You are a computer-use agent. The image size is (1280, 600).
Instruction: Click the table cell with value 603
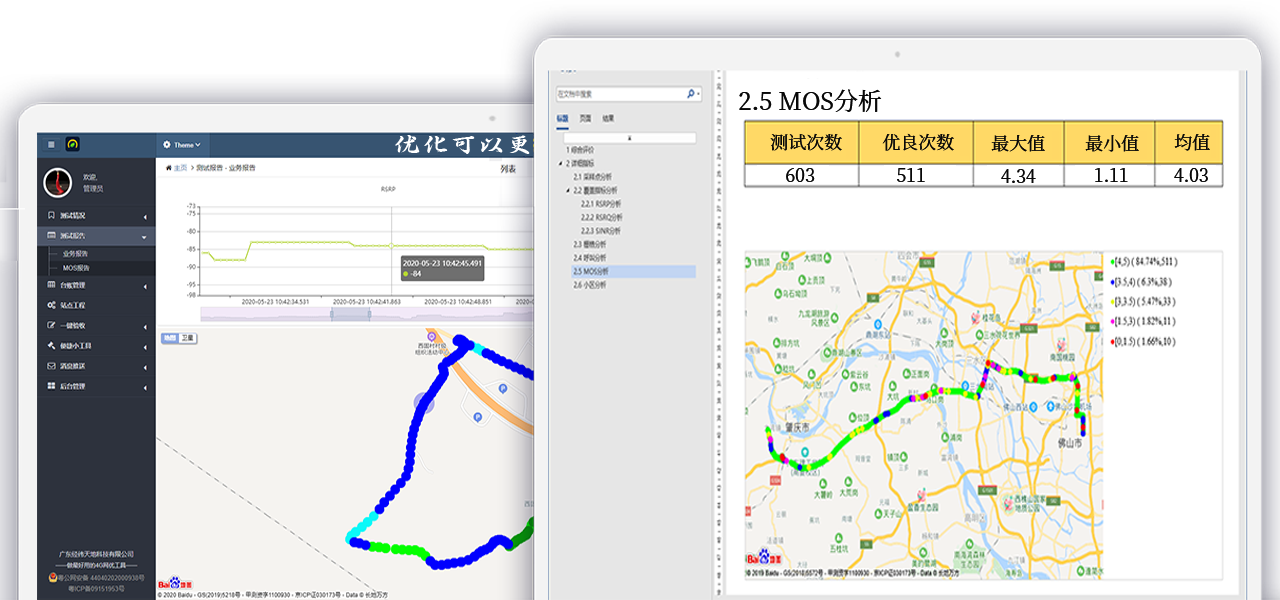tap(801, 175)
